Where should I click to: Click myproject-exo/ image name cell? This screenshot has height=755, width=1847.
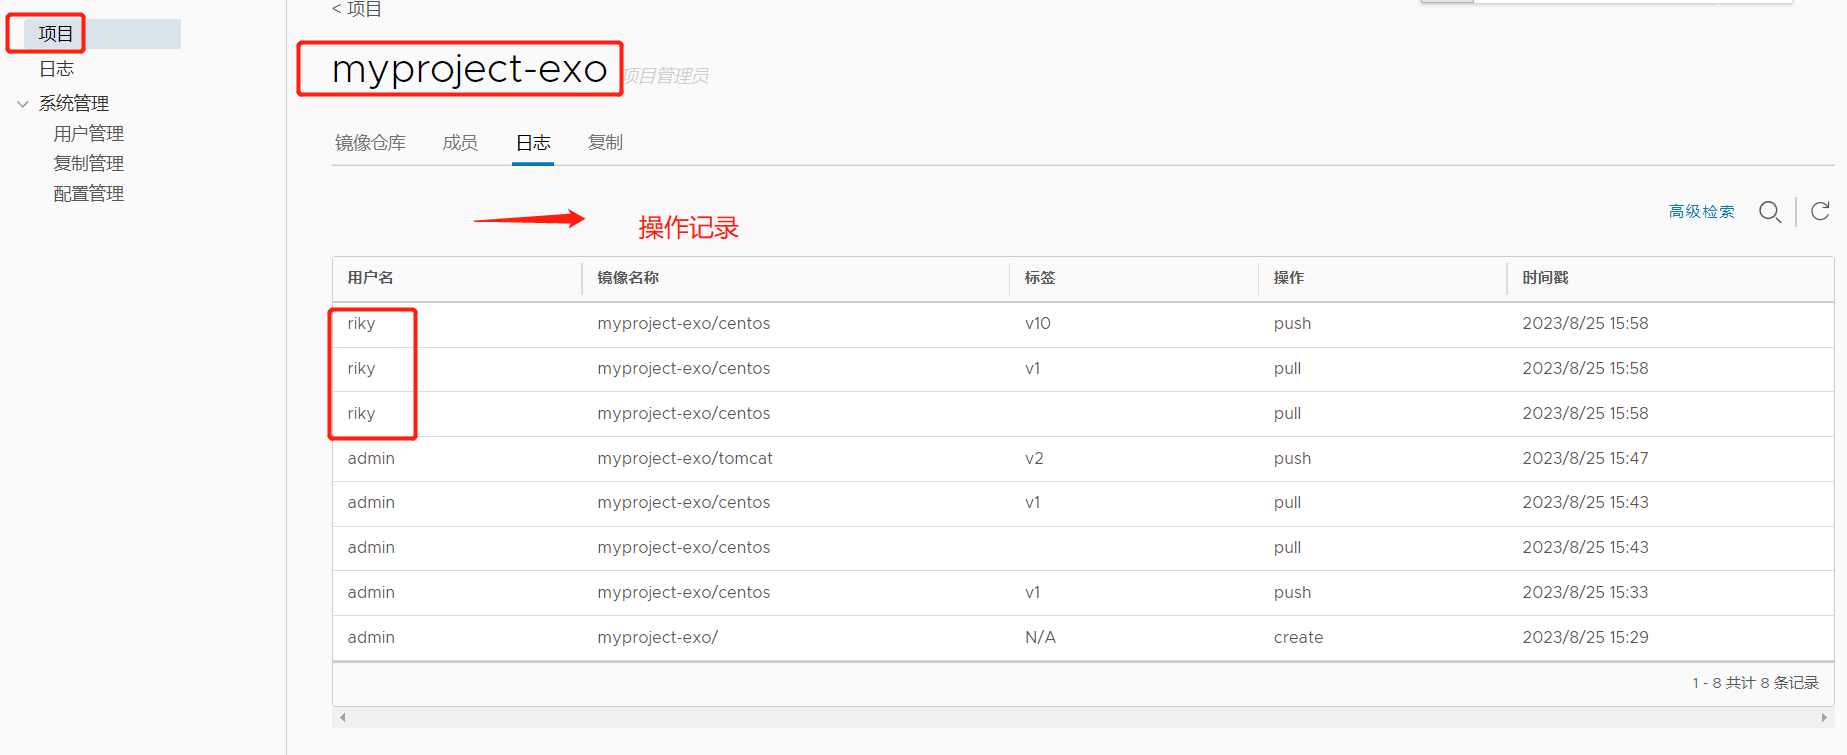point(657,638)
